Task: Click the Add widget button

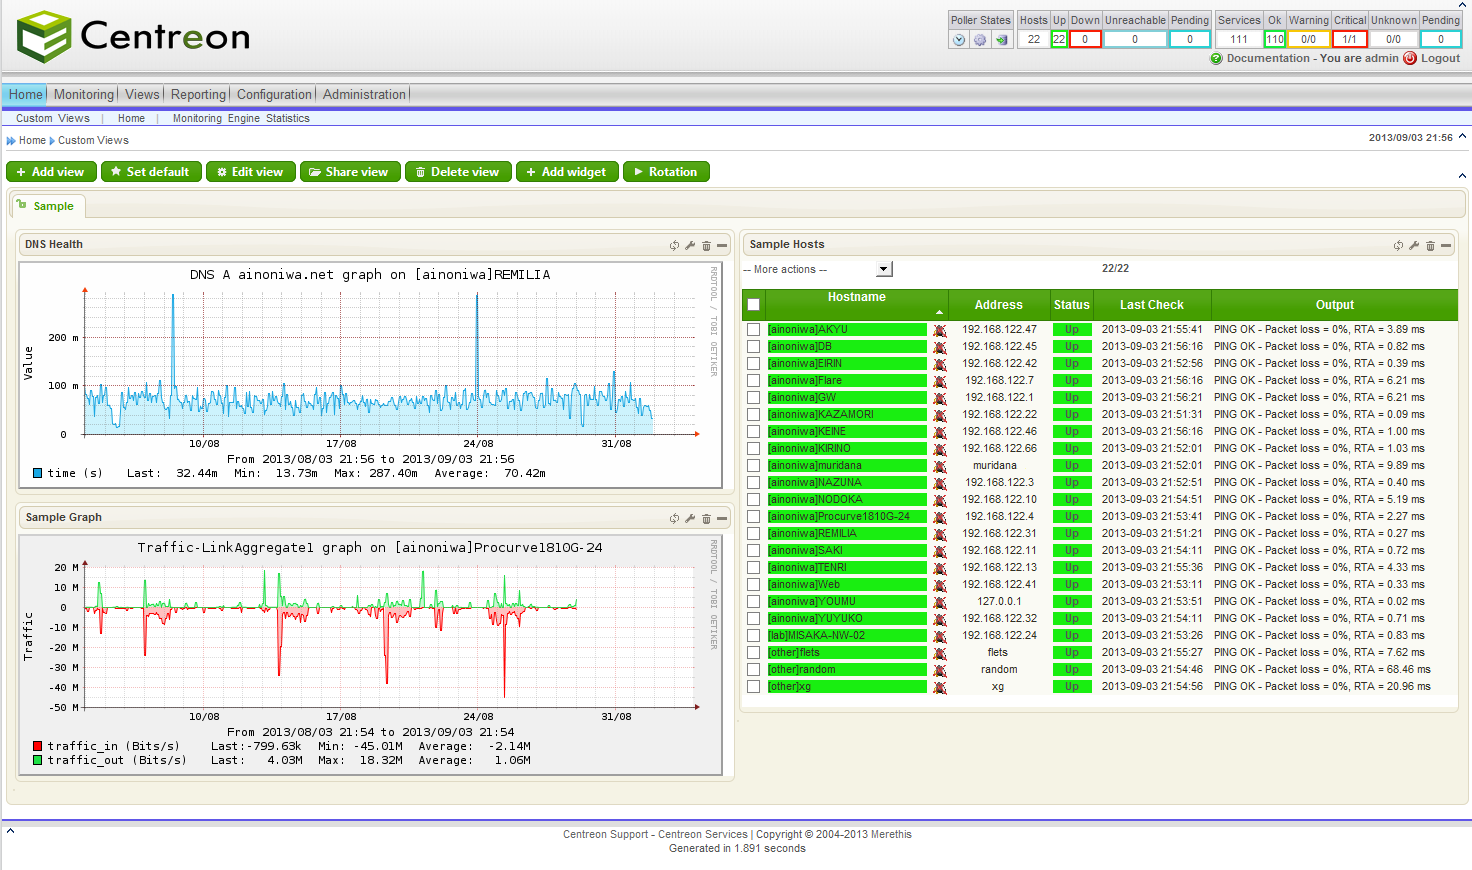Action: point(567,171)
